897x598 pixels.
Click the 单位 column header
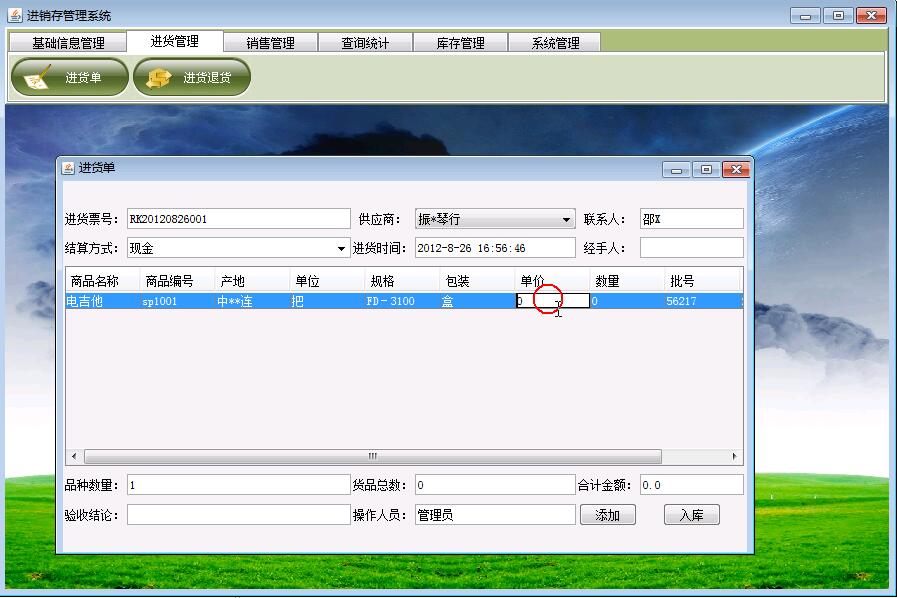pyautogui.click(x=327, y=281)
